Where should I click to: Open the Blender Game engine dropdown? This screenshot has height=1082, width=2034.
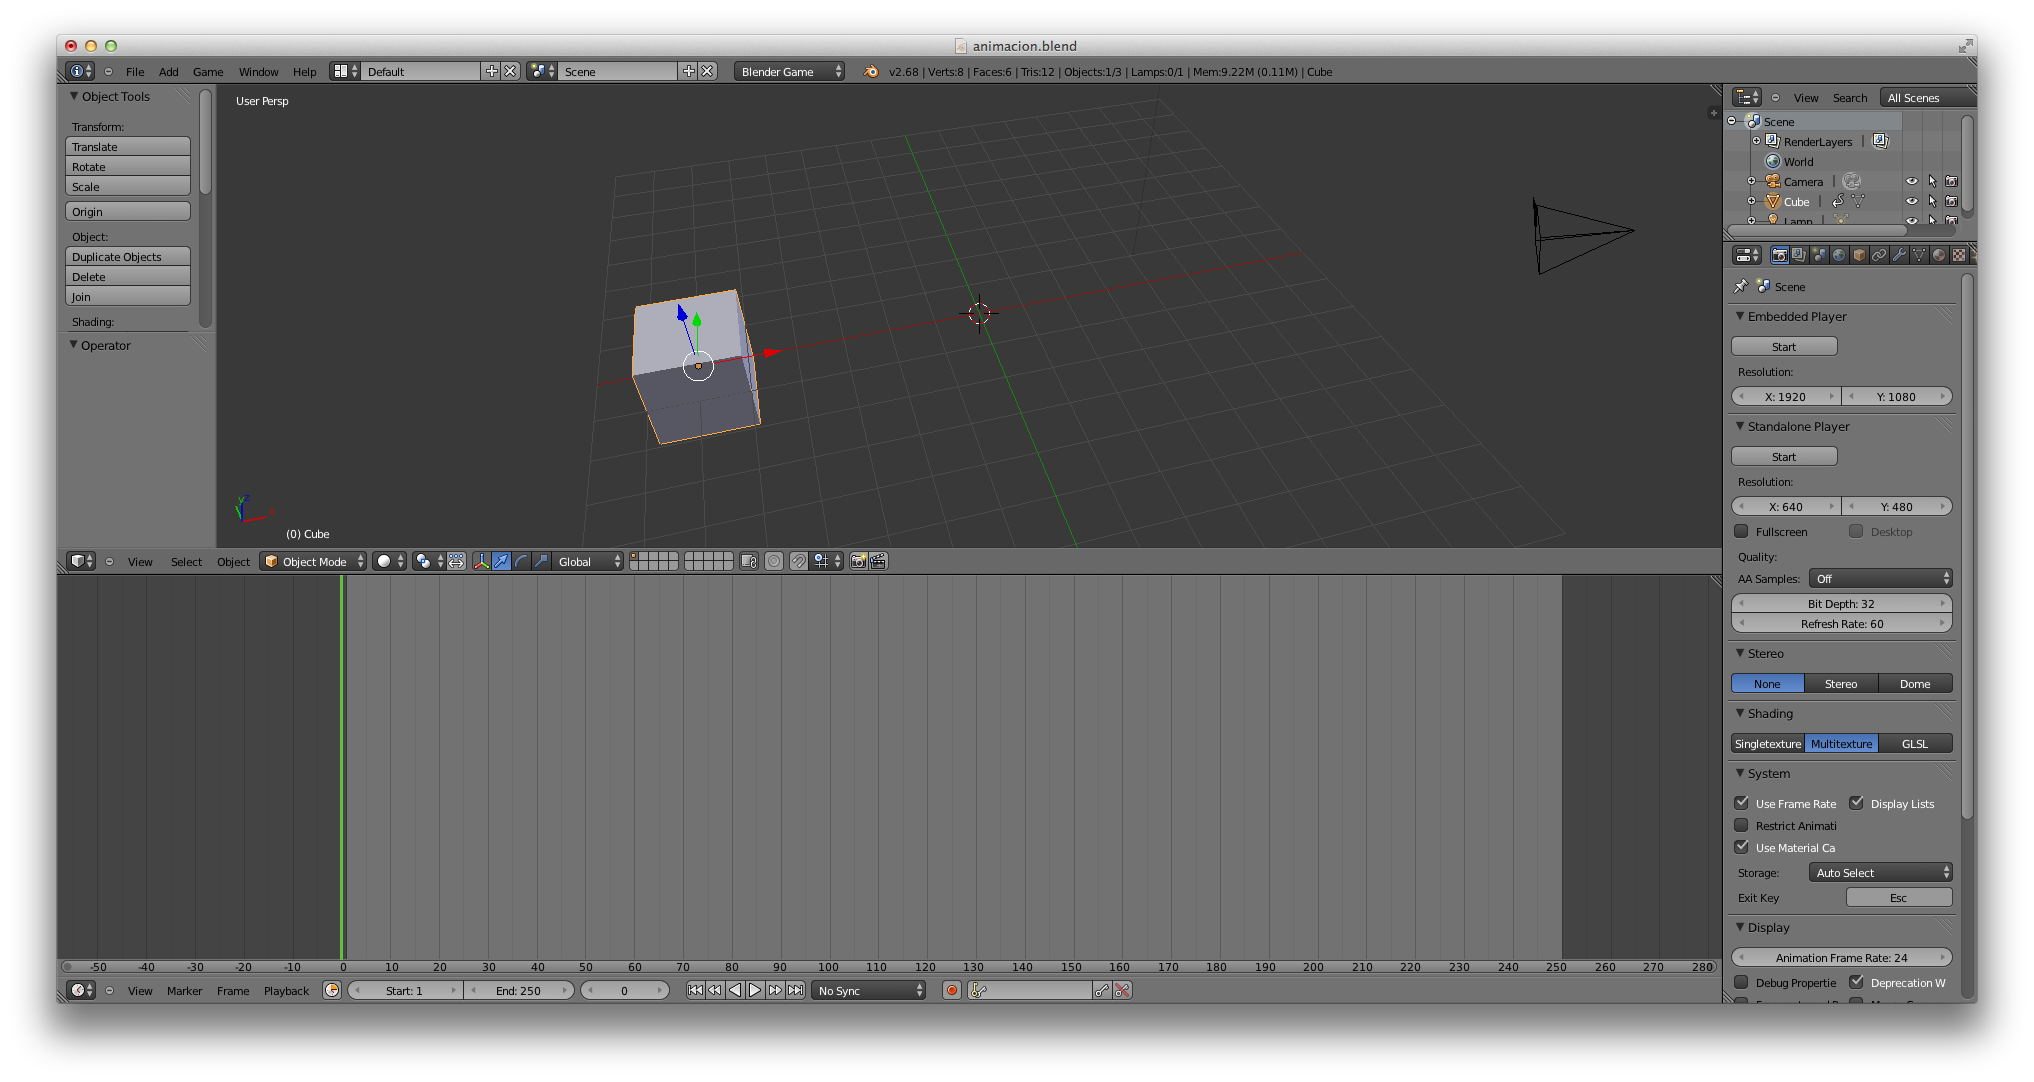pos(789,72)
